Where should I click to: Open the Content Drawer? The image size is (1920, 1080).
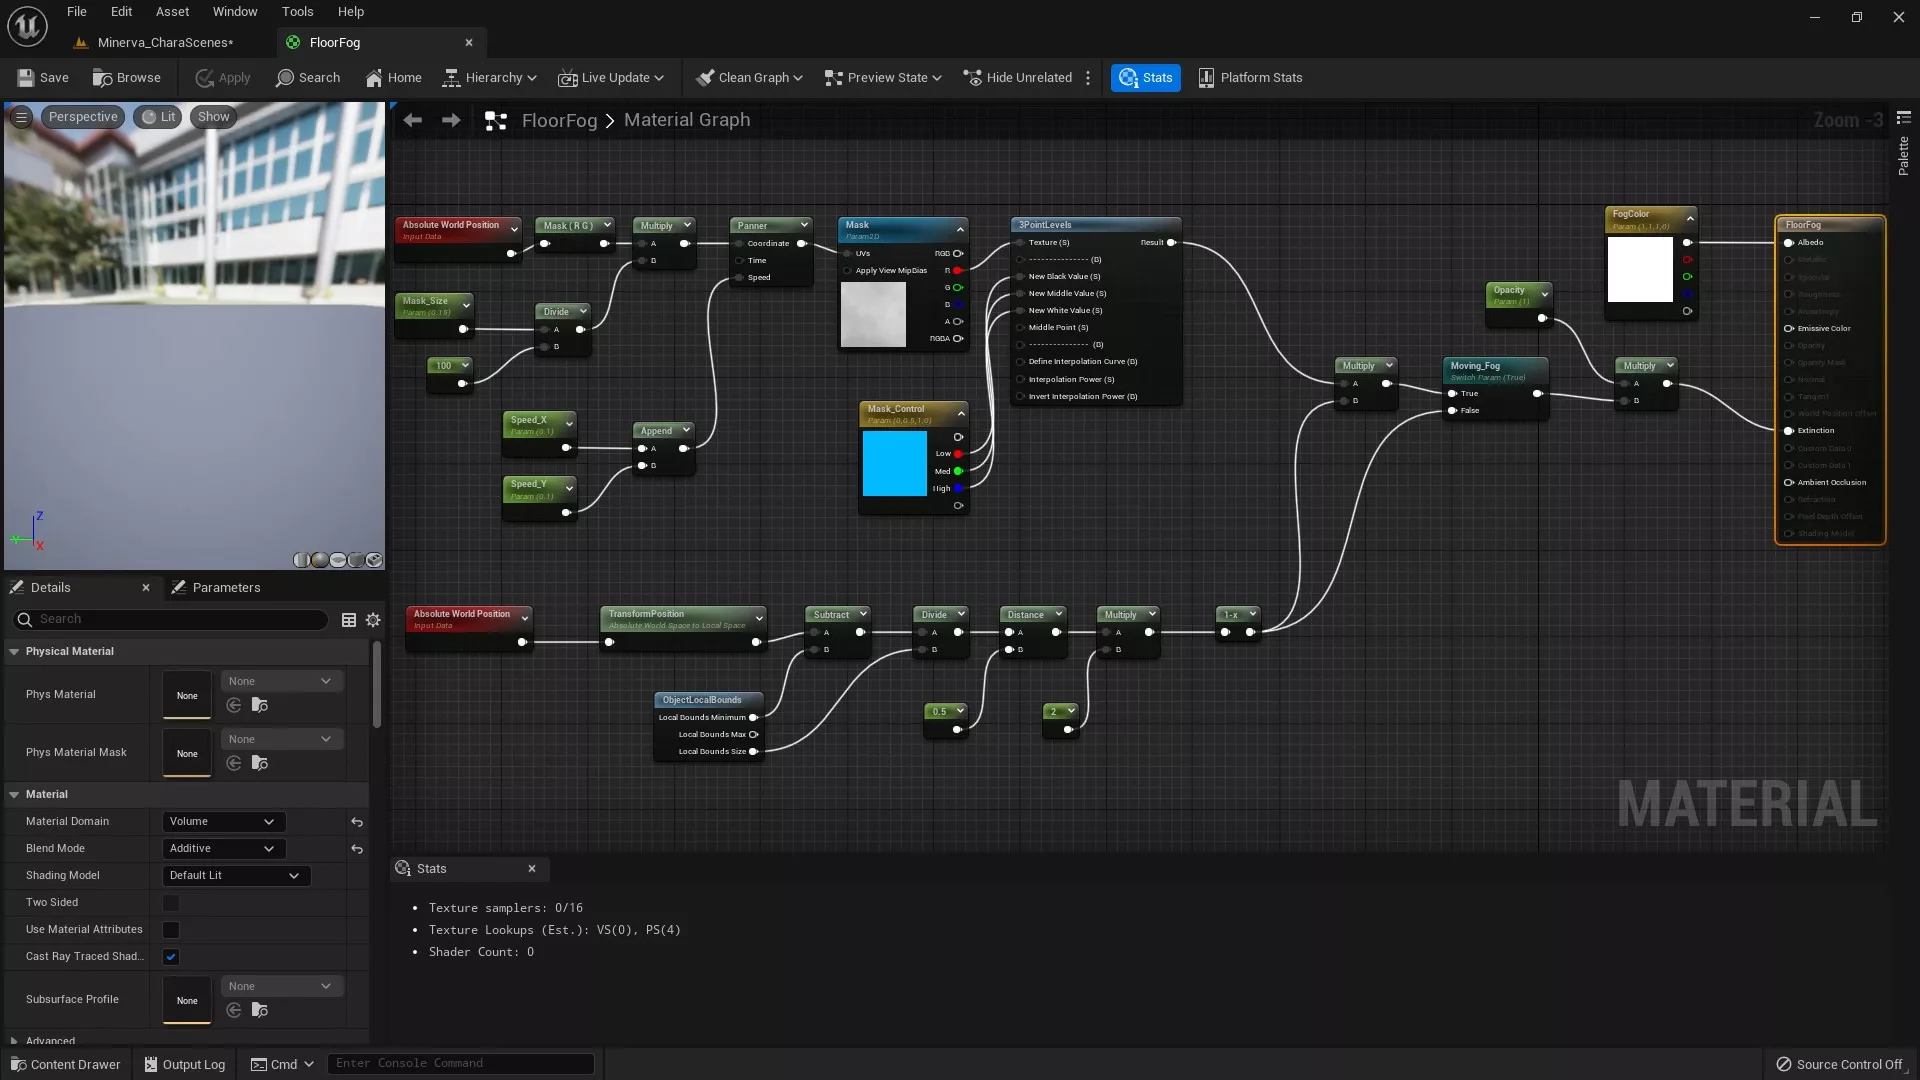point(65,1064)
